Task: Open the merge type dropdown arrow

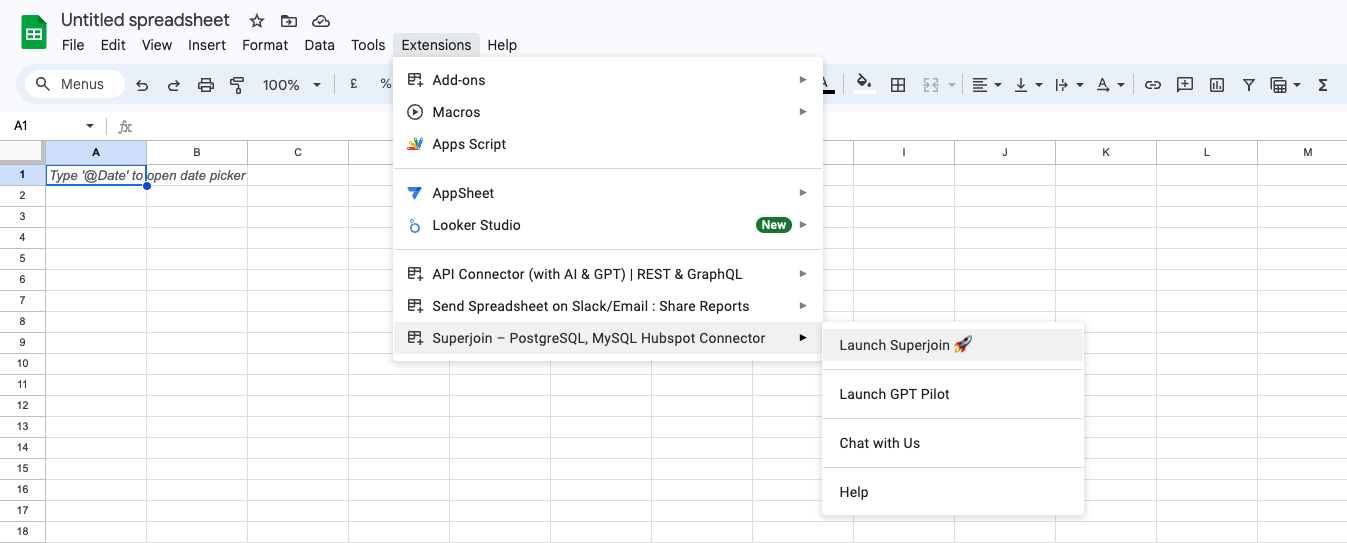Action: click(952, 85)
